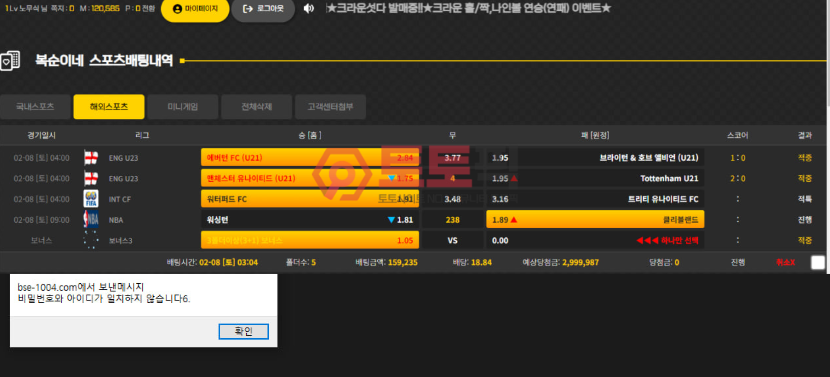This screenshot has height=377, width=830.
Task: Click the 진행 result in the NBA row
Action: (x=805, y=220)
